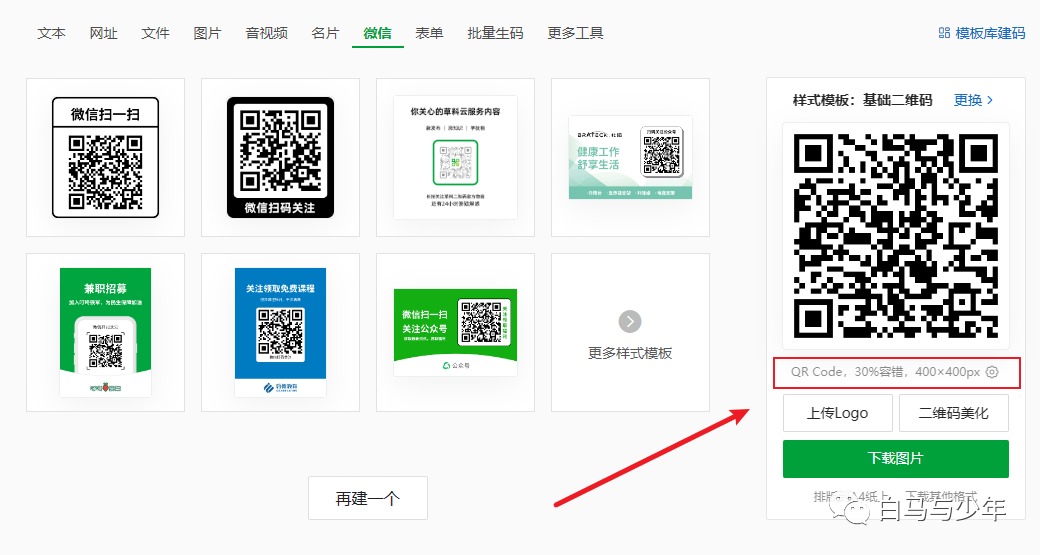1040x555 pixels.
Task: Click the QR settings gear icon
Action: pyautogui.click(x=992, y=372)
